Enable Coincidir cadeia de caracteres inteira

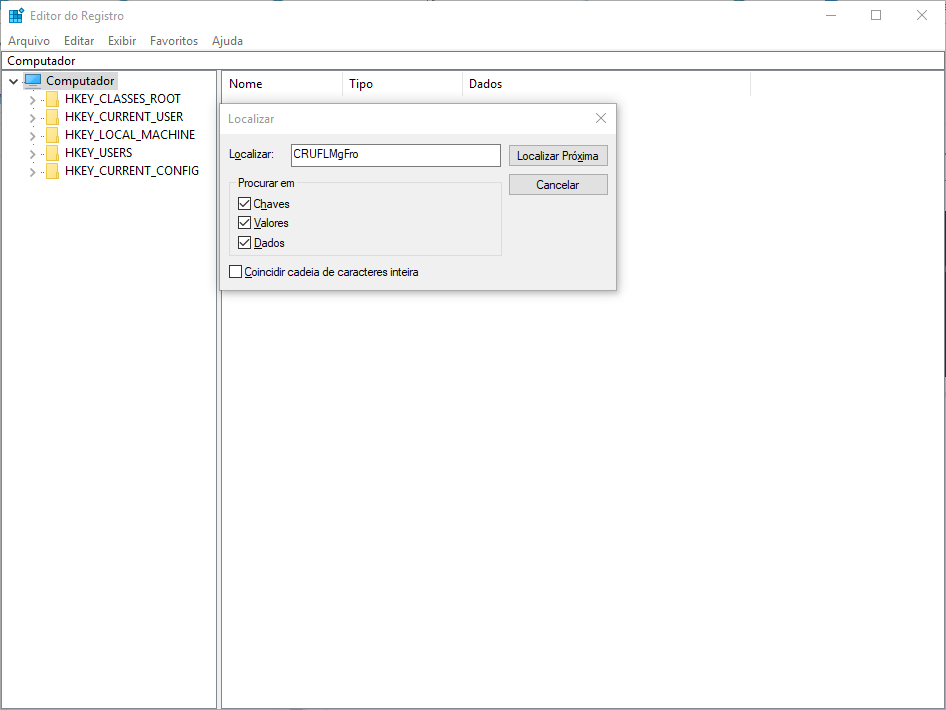[x=235, y=271]
